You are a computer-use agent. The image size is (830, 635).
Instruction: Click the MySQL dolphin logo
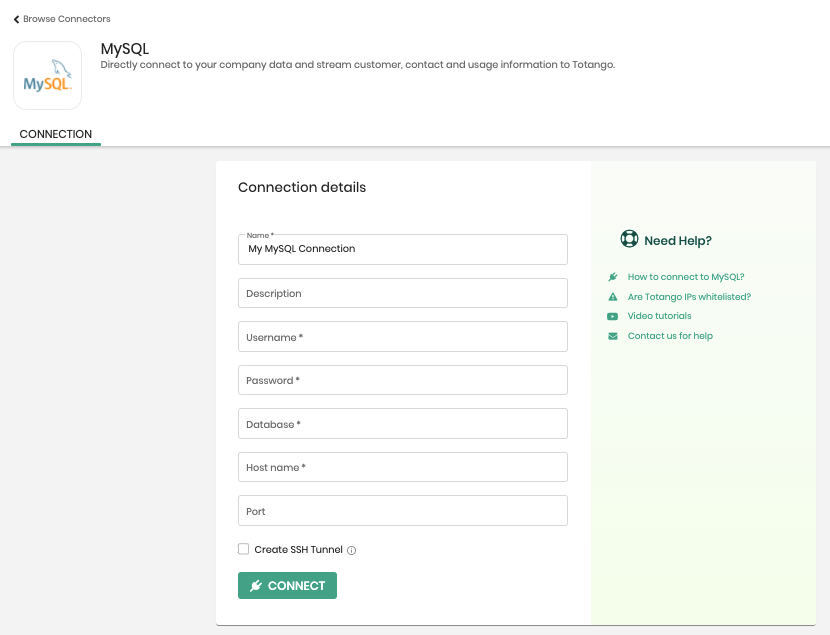(x=48, y=76)
